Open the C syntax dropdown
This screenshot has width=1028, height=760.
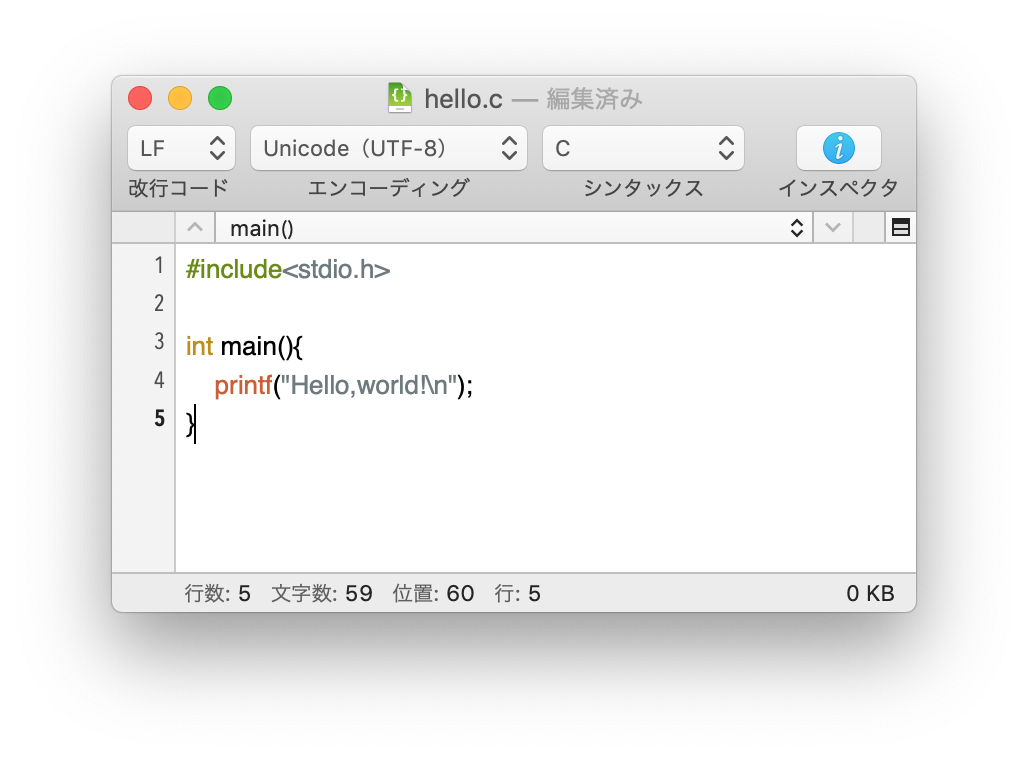(643, 148)
